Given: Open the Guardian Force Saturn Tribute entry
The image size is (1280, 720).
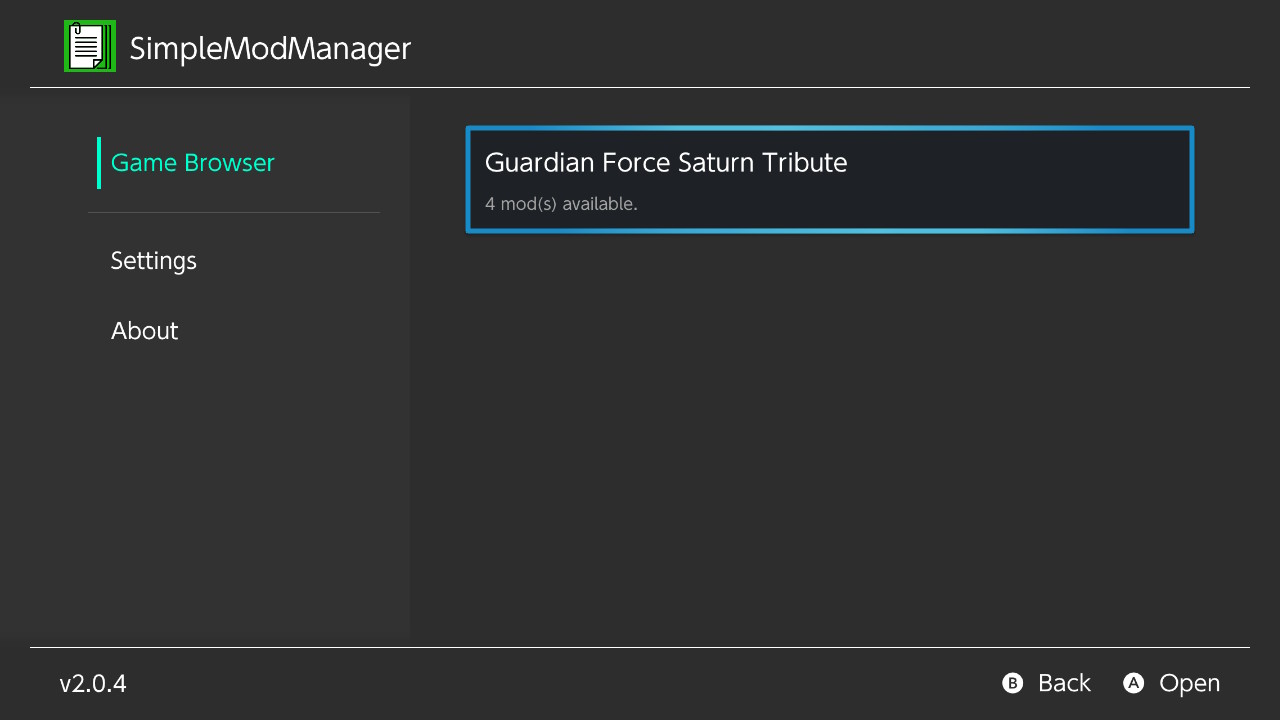Looking at the screenshot, I should click(830, 180).
